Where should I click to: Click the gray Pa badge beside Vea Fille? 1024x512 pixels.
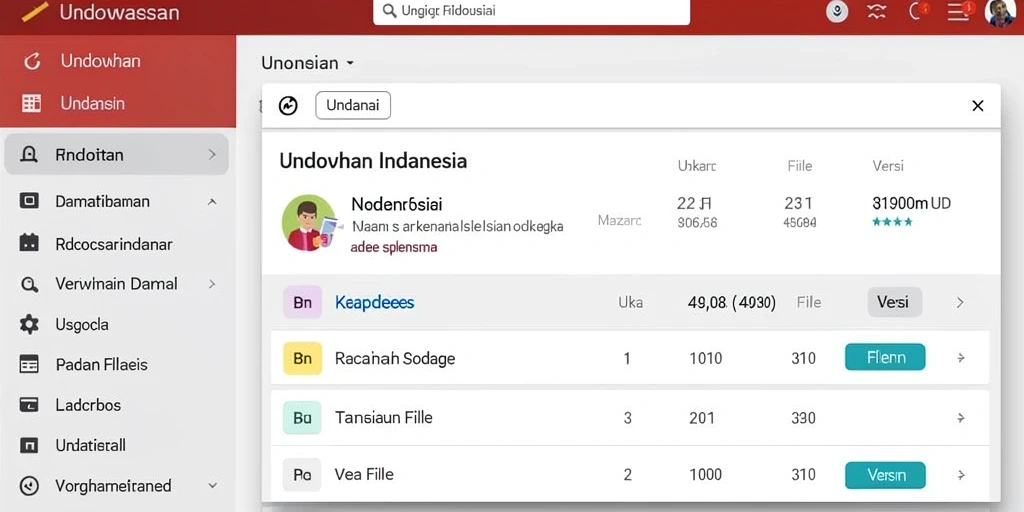pyautogui.click(x=302, y=475)
